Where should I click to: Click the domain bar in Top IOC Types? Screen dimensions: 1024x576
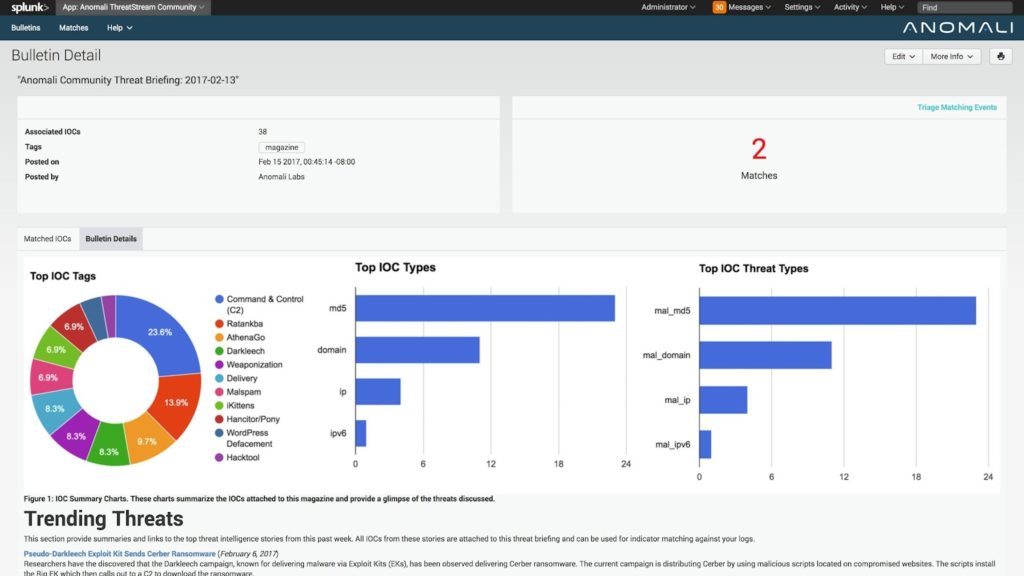(x=417, y=350)
